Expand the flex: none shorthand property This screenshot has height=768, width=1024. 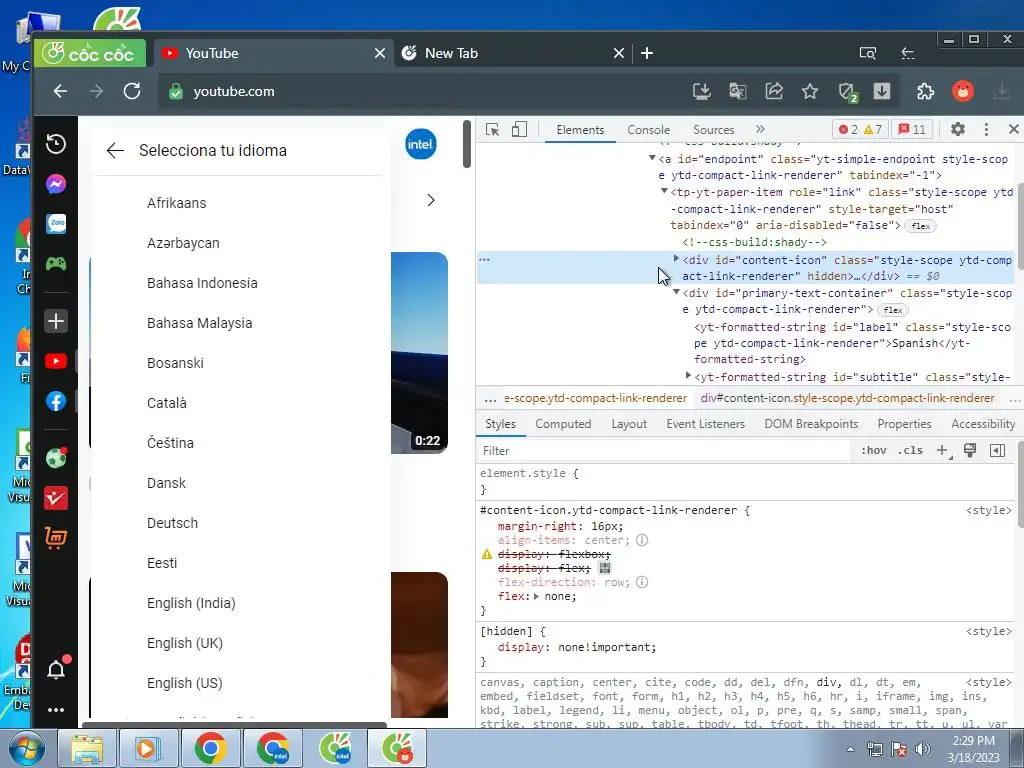pyautogui.click(x=536, y=596)
